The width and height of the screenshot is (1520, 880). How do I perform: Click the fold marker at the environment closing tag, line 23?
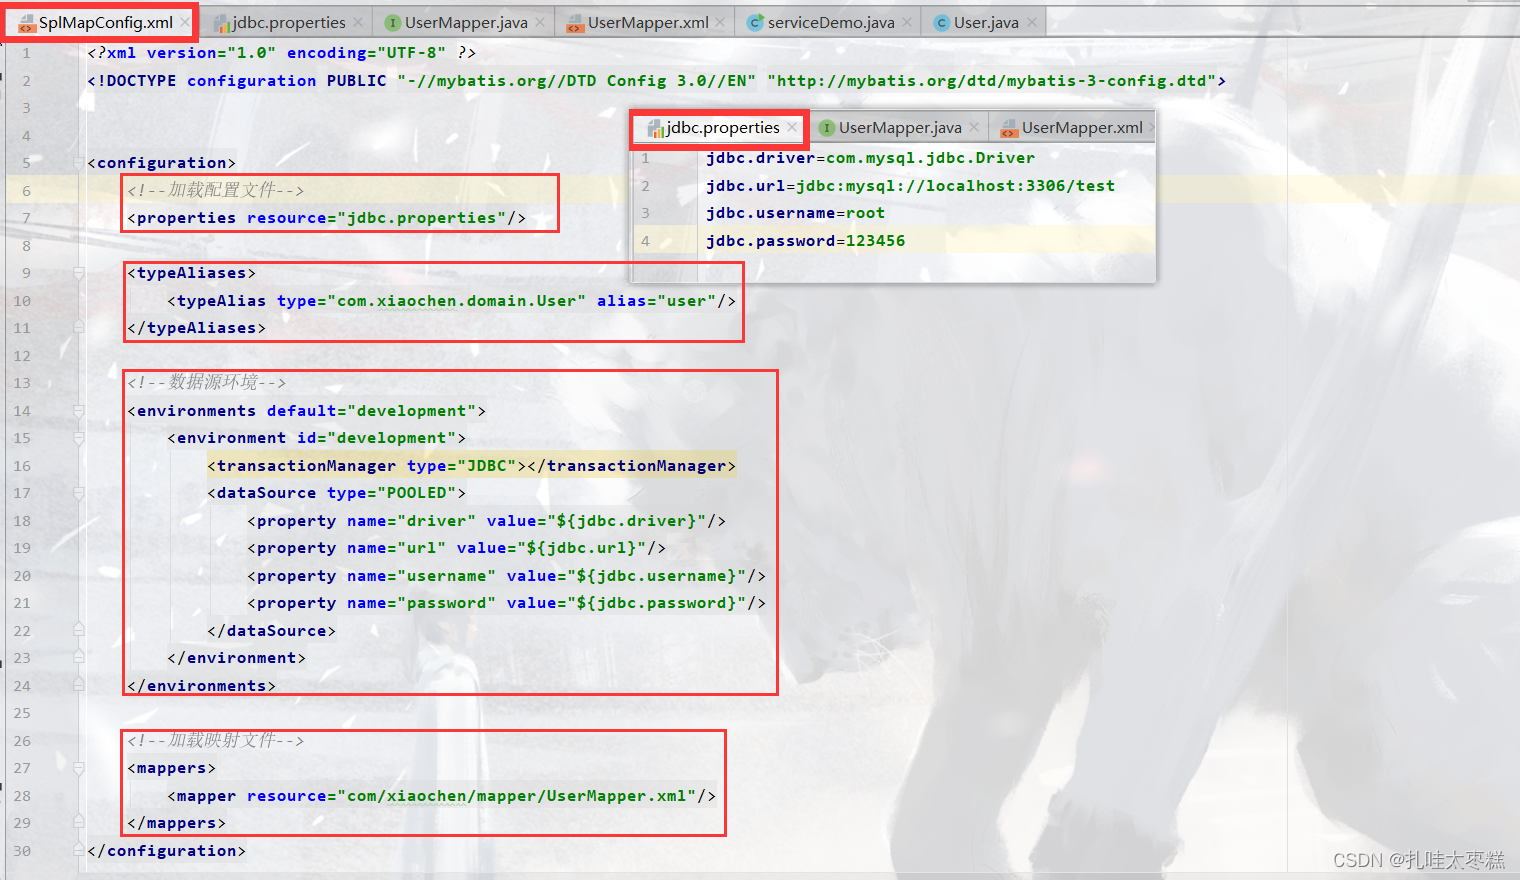click(x=78, y=658)
